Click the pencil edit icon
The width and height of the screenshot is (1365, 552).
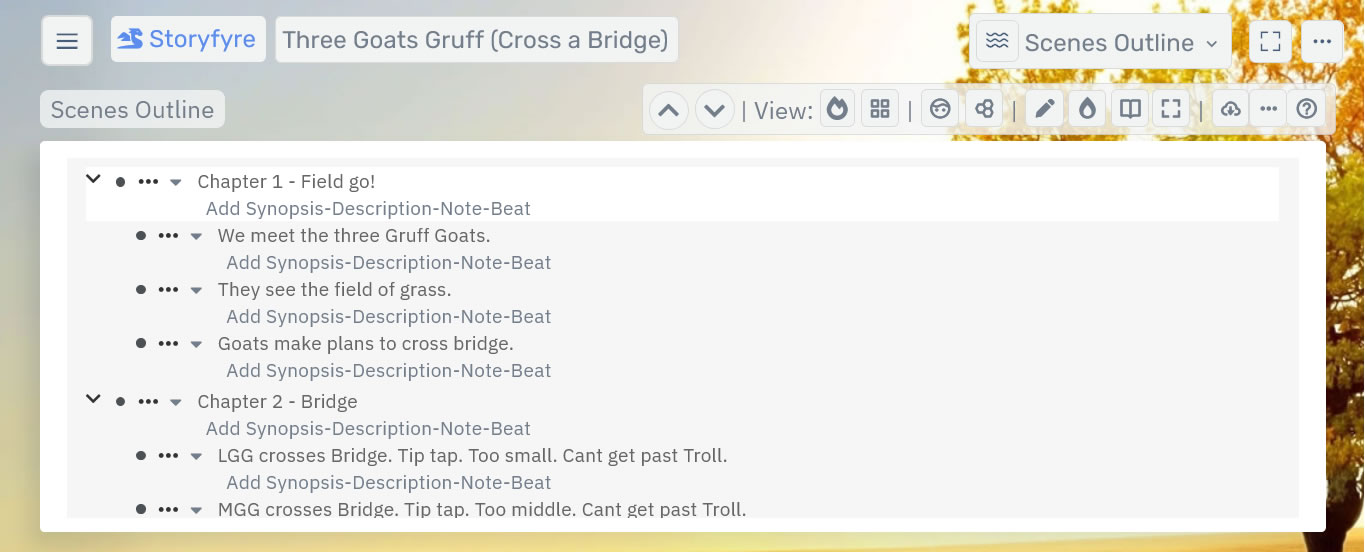pos(1044,109)
